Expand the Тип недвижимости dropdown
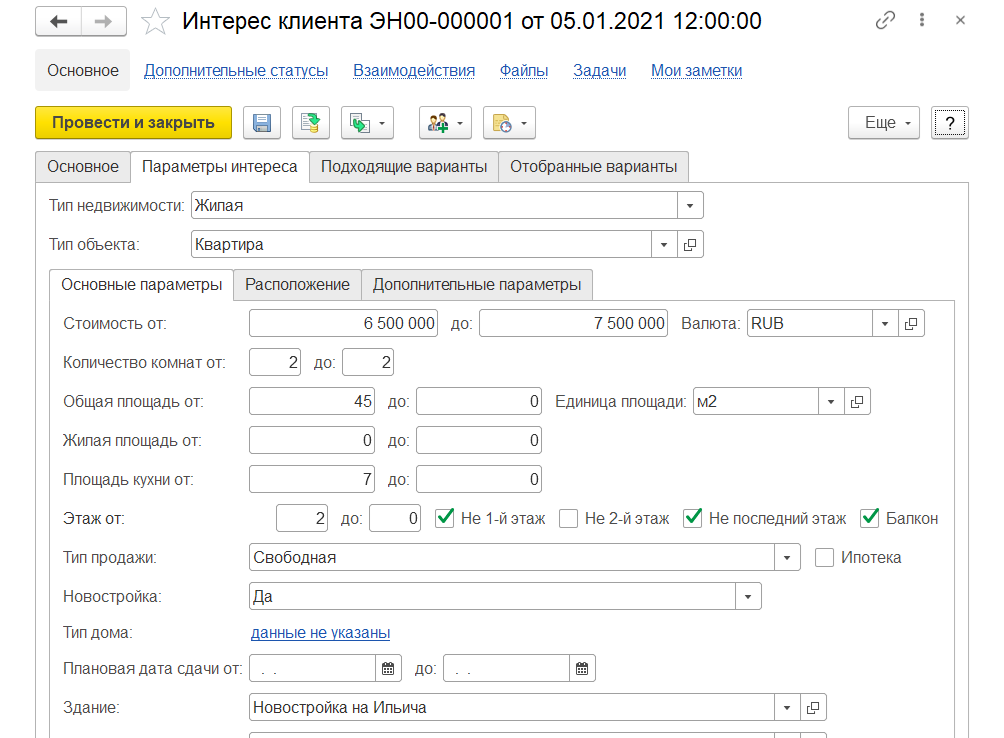Image resolution: width=1004 pixels, height=738 pixels. (690, 205)
